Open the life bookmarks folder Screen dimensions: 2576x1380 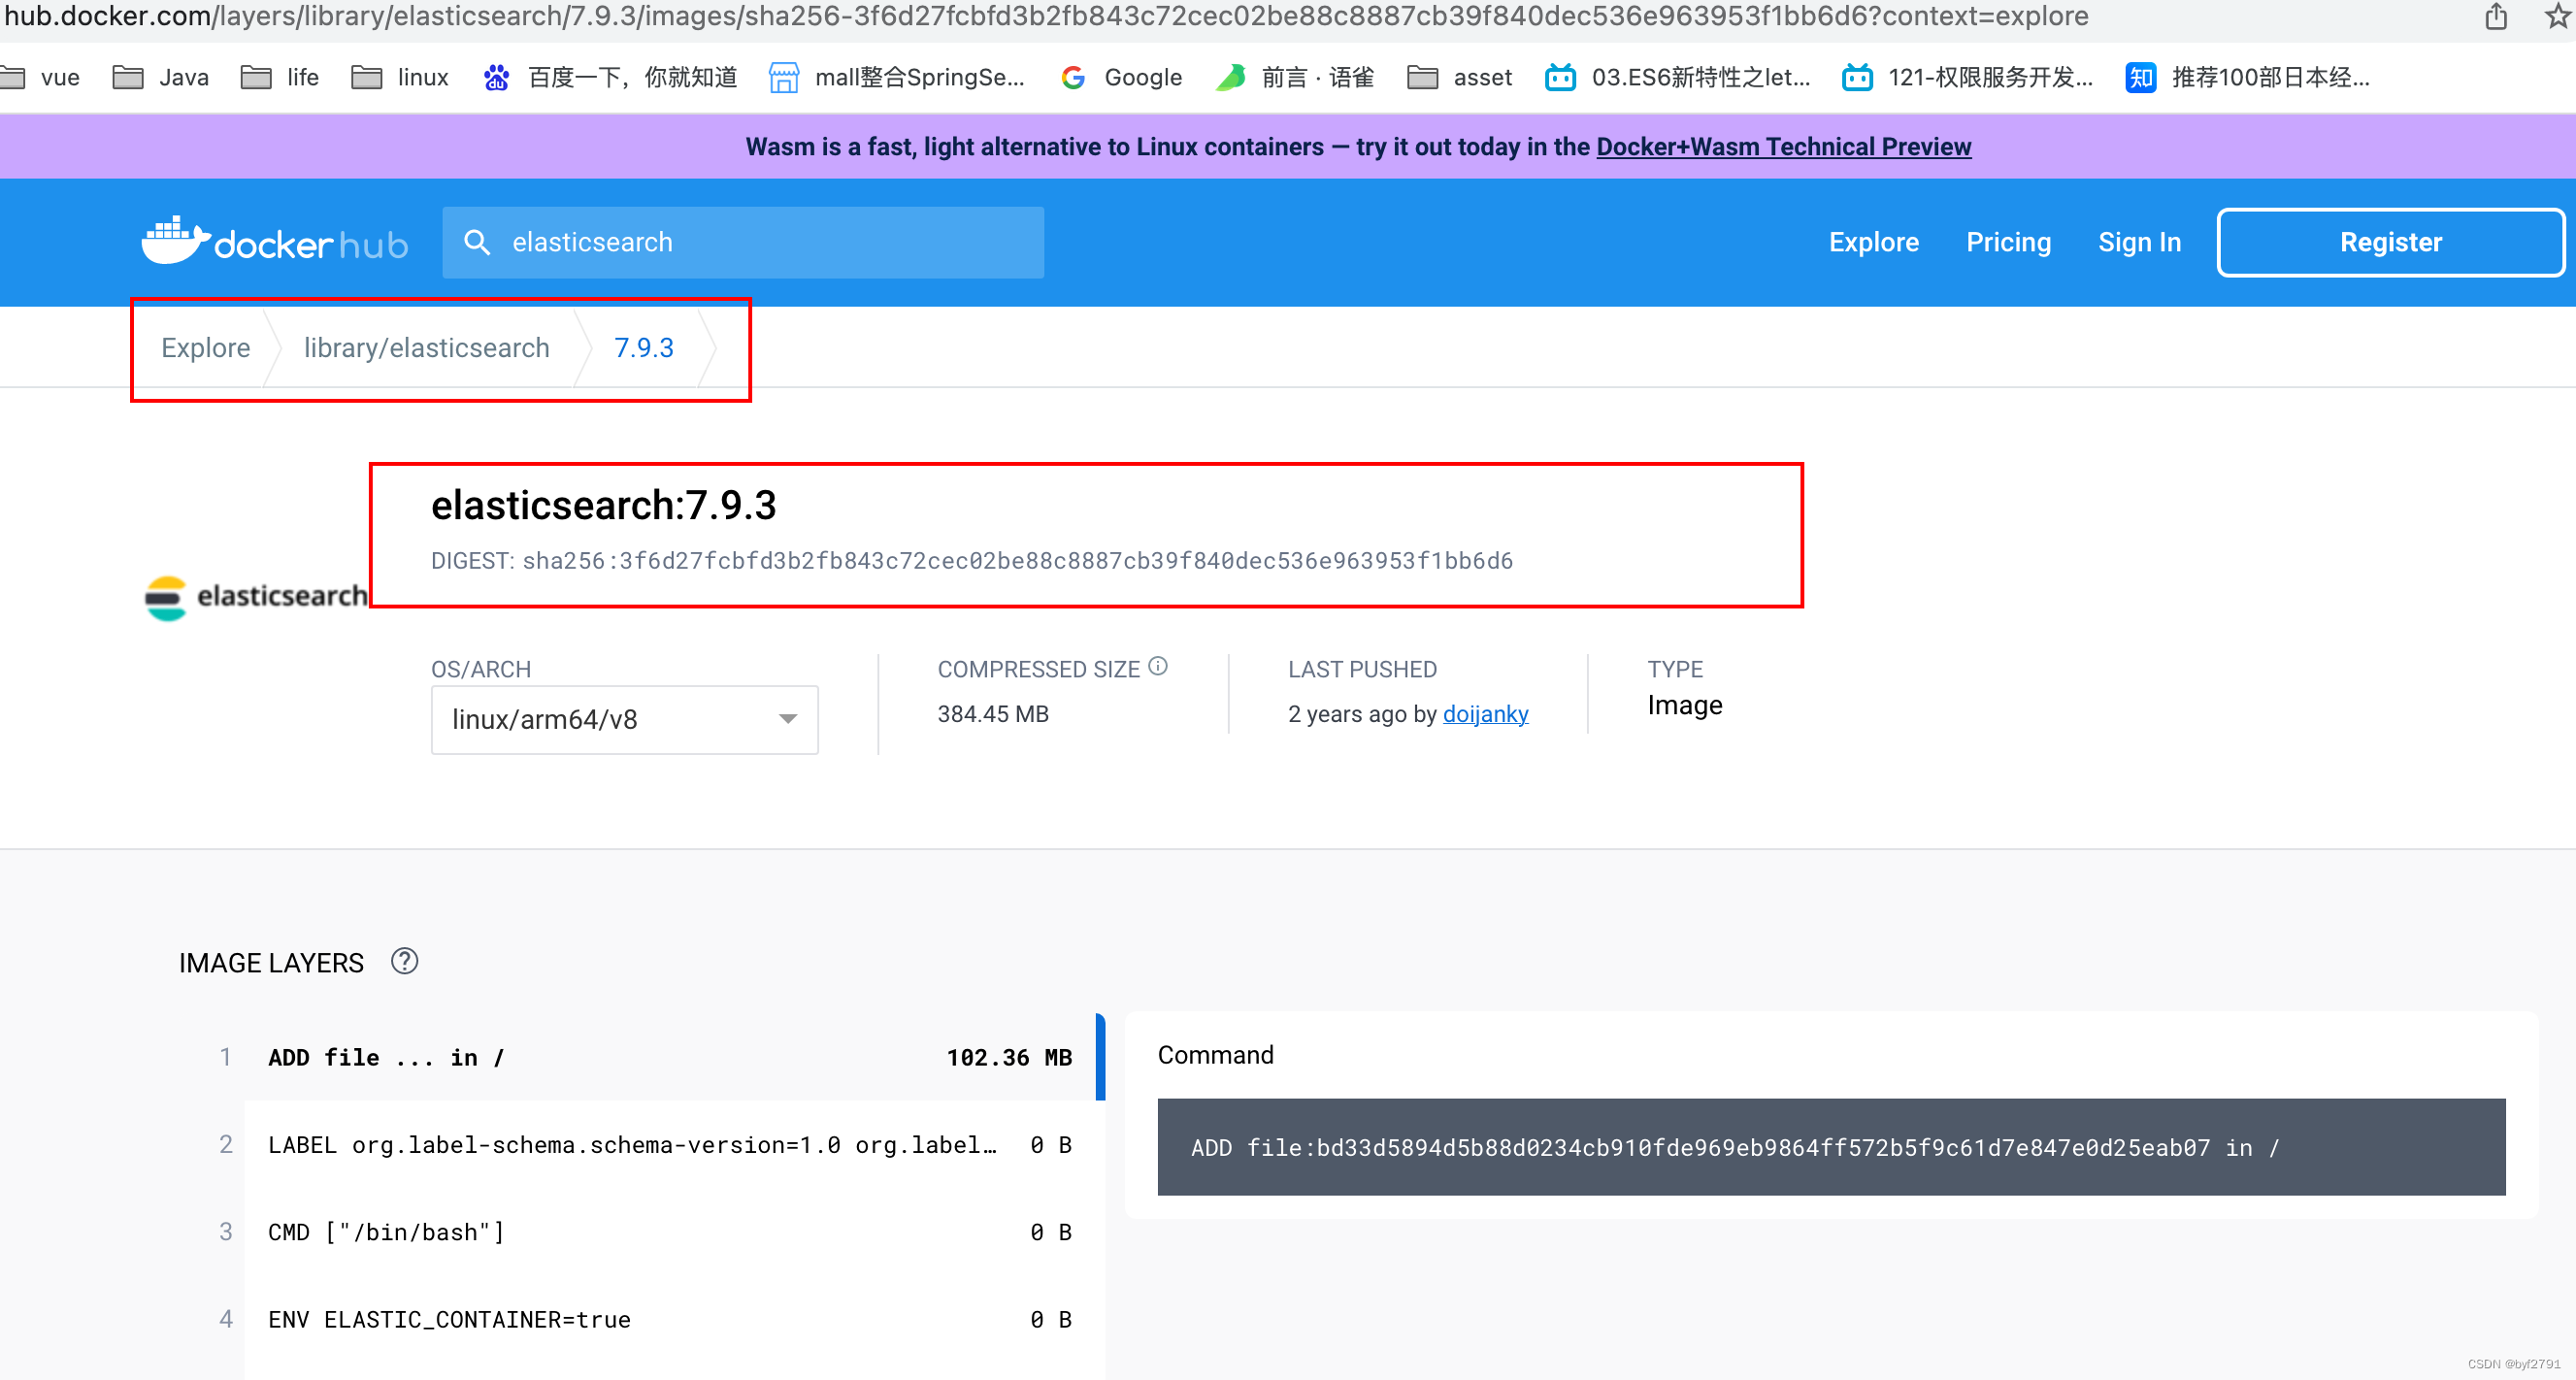coord(280,77)
